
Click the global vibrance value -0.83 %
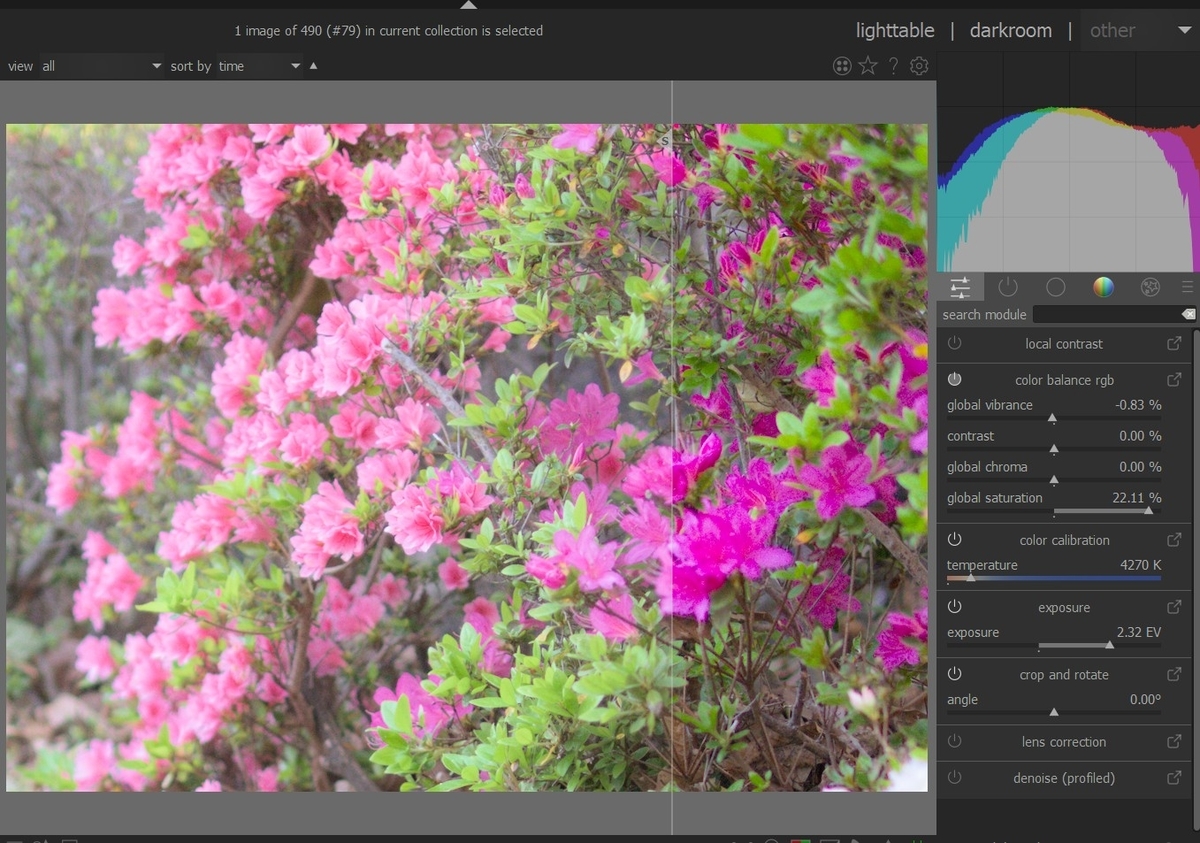click(x=1138, y=405)
